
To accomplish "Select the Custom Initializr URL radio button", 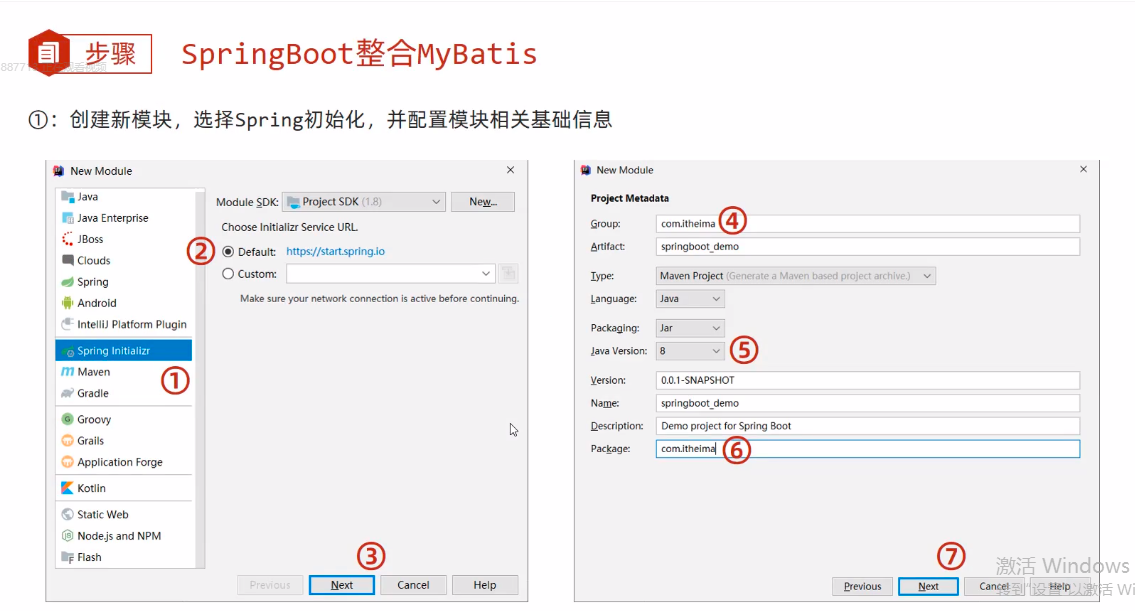I will point(228,274).
